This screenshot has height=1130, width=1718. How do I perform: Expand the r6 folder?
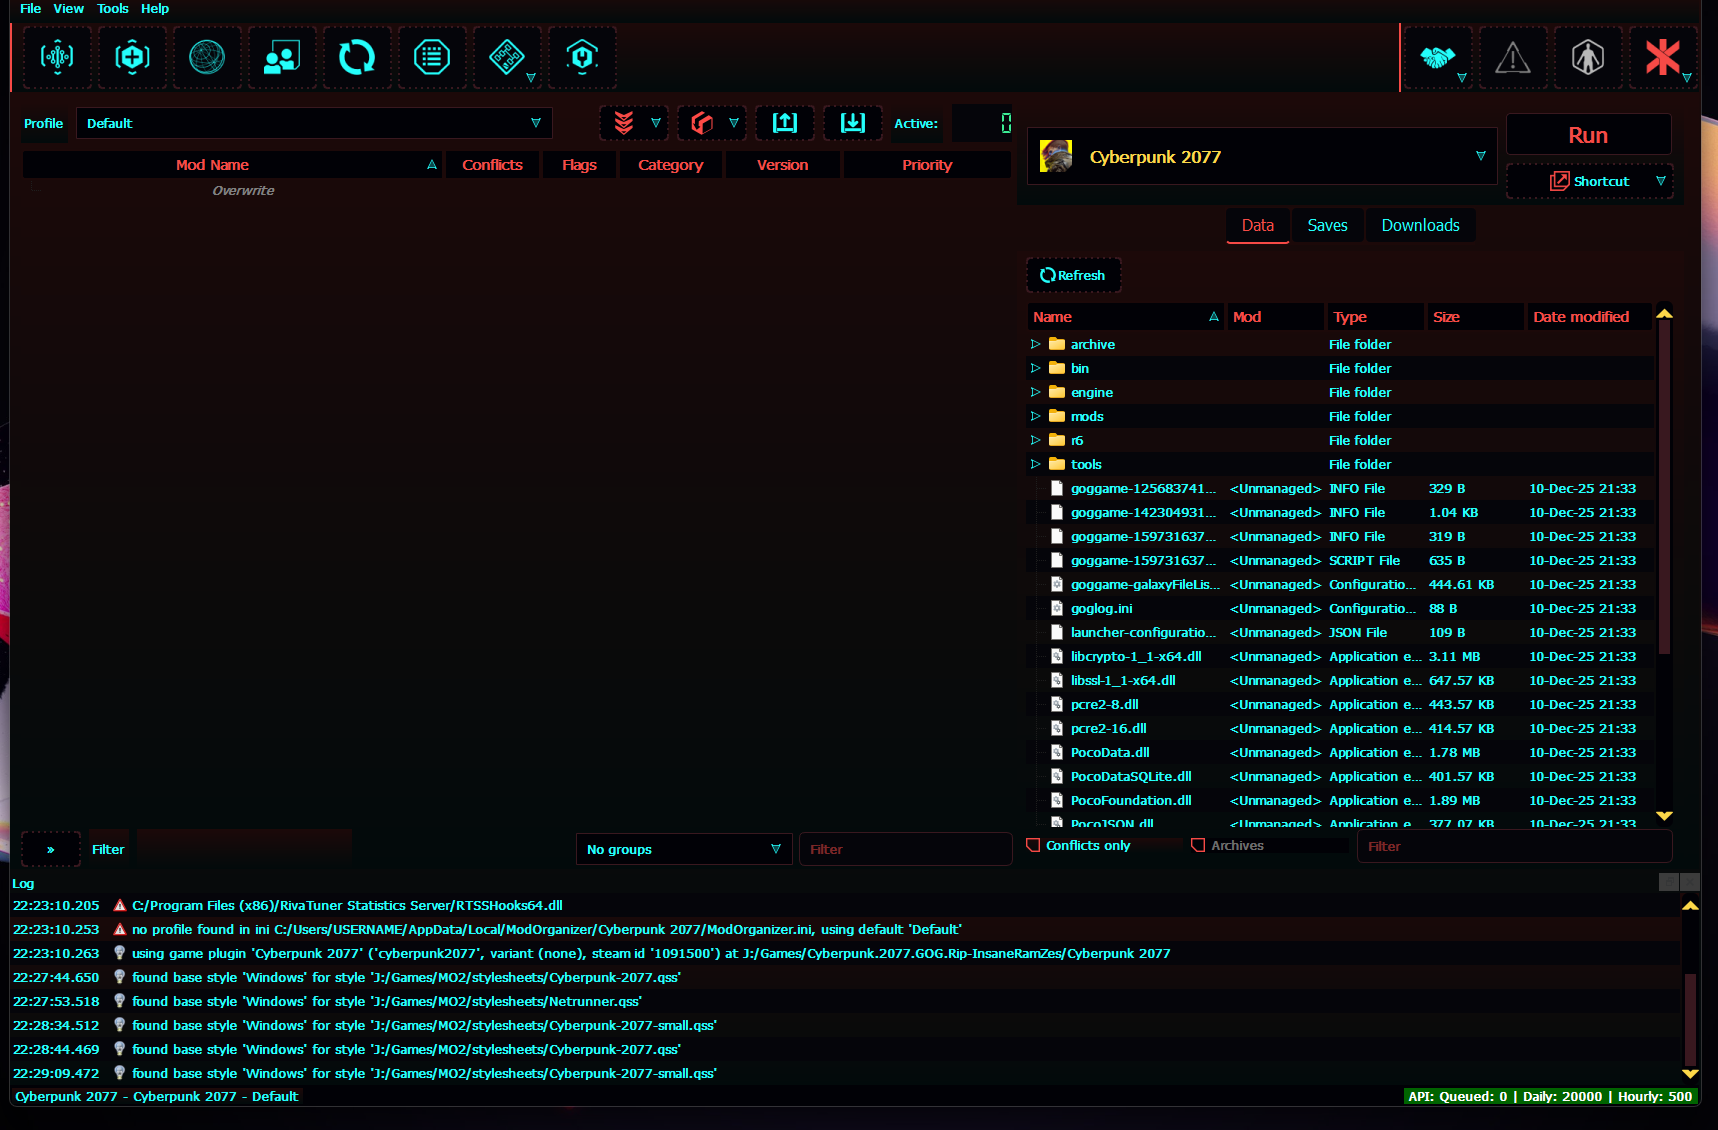pos(1036,440)
